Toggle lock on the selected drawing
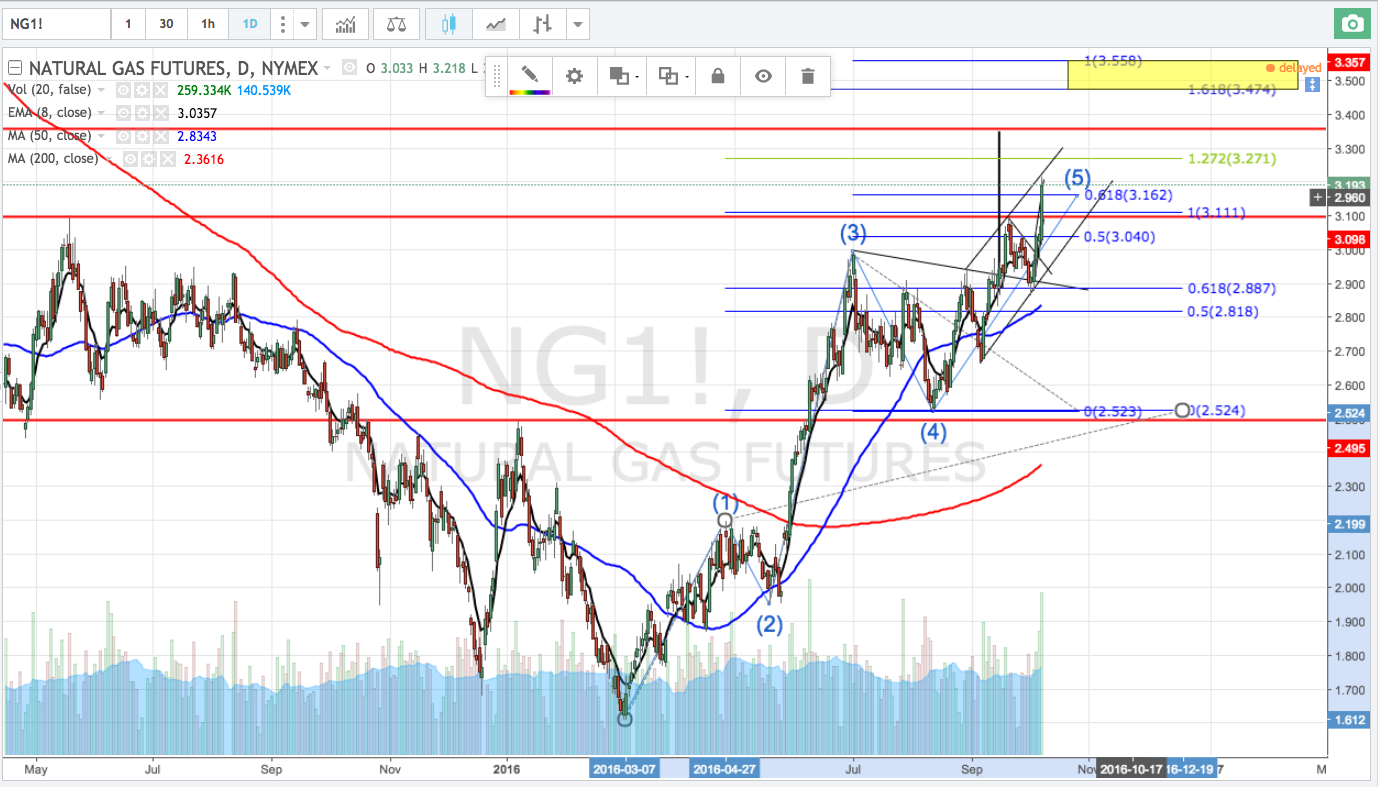This screenshot has width=1378, height=787. 717,76
